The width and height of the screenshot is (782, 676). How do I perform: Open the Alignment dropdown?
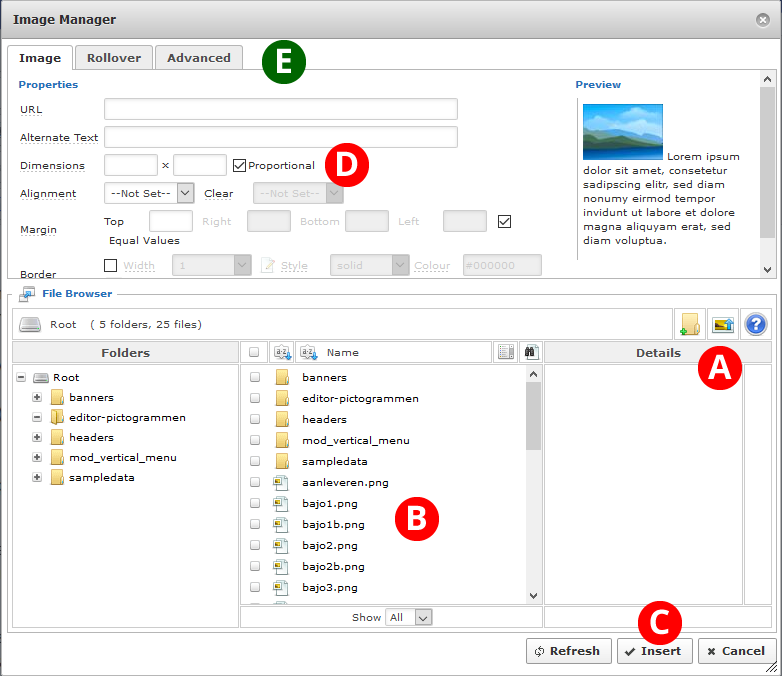(149, 193)
